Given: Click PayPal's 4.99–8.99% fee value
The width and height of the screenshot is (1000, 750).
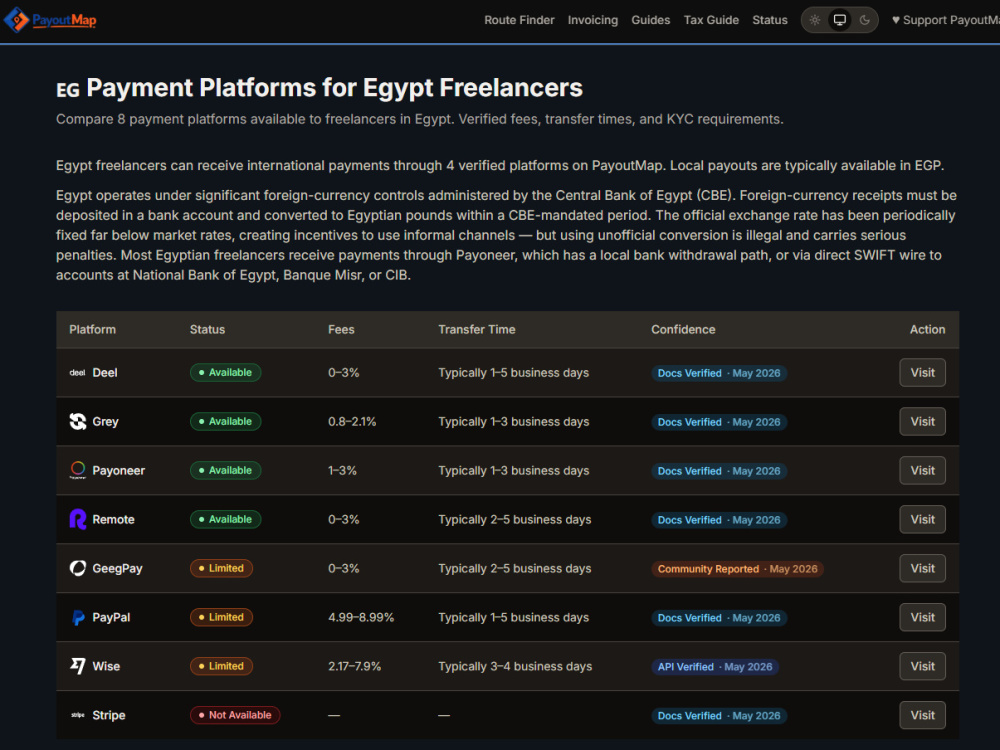Looking at the screenshot, I should coord(361,617).
